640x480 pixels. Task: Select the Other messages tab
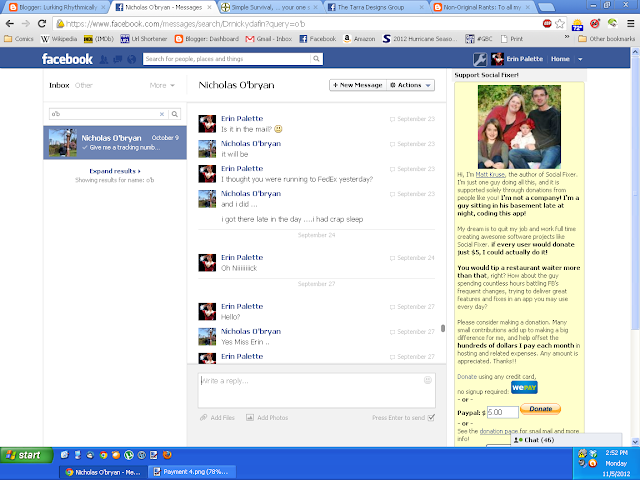(84, 85)
